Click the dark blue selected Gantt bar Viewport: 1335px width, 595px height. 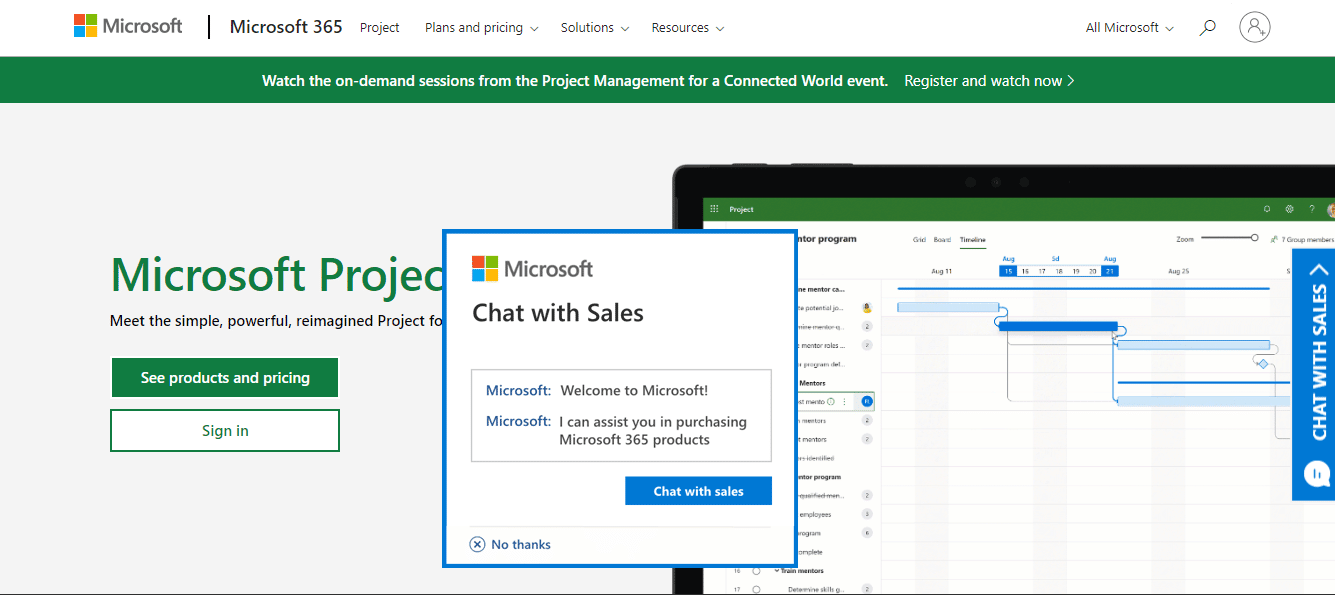pos(1058,326)
